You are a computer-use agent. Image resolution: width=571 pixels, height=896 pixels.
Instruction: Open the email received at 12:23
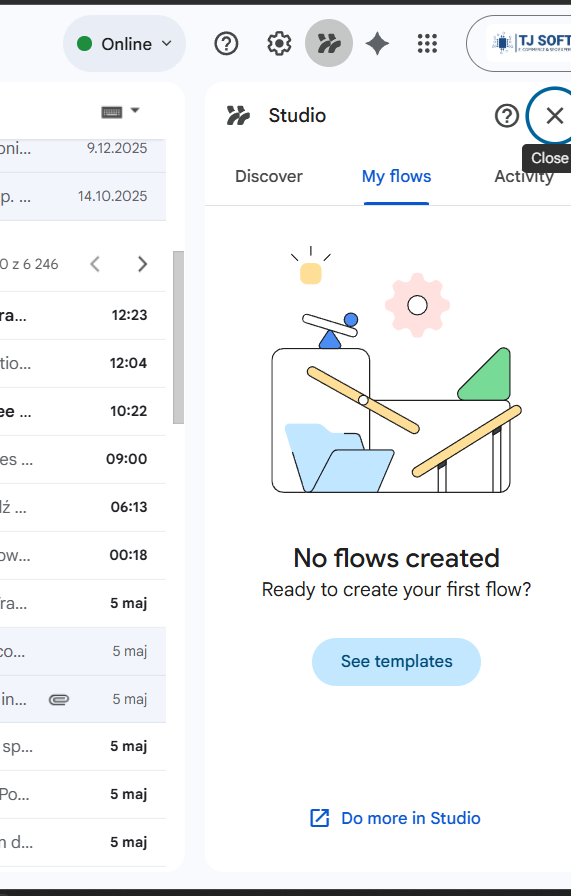pyautogui.click(x=83, y=315)
